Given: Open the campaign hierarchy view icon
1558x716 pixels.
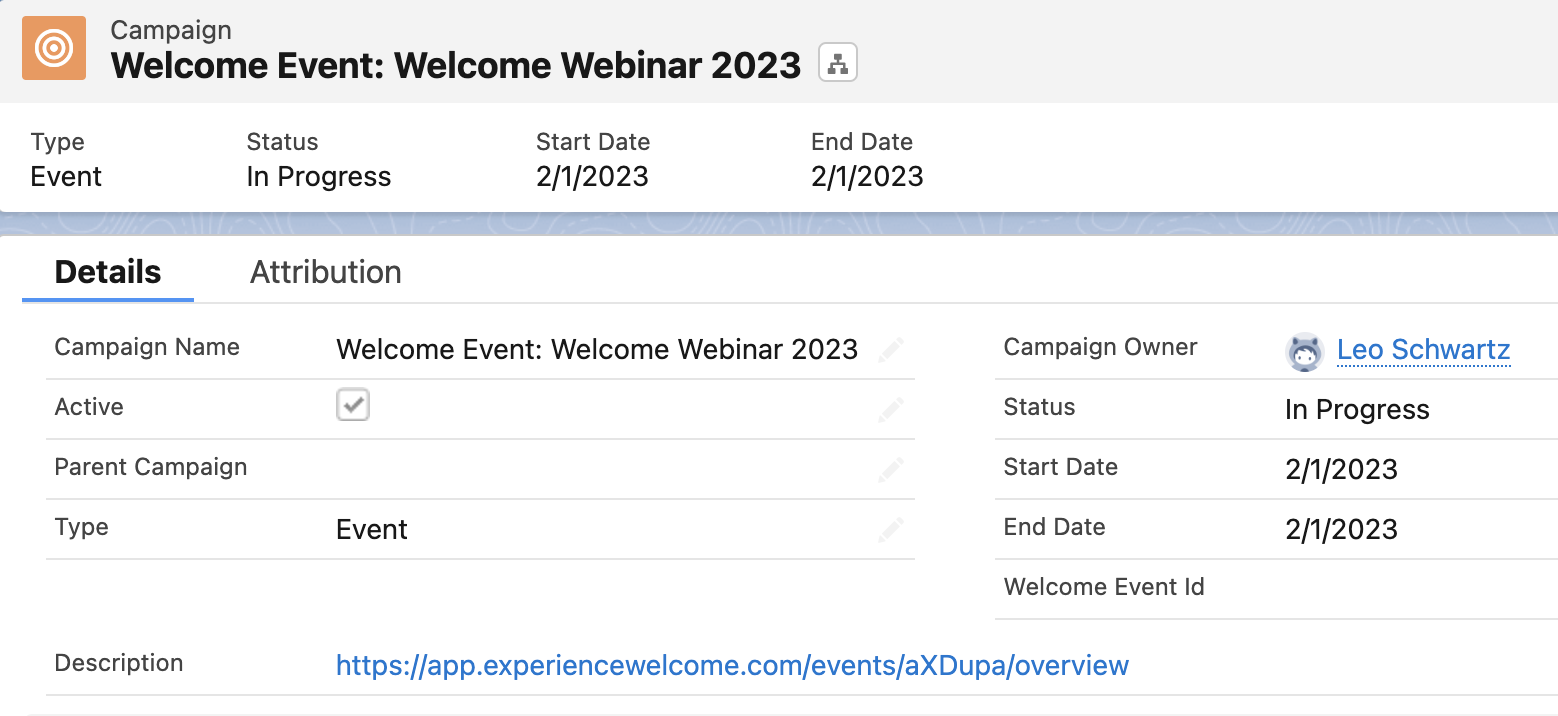Looking at the screenshot, I should 838,63.
